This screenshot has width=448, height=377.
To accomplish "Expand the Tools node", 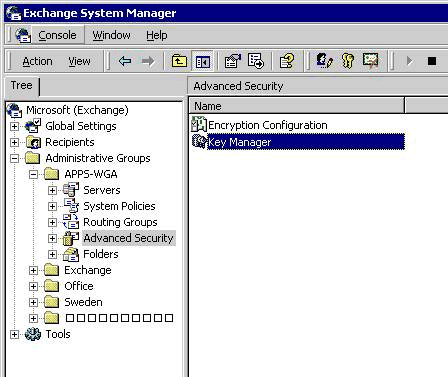I will coord(14,334).
